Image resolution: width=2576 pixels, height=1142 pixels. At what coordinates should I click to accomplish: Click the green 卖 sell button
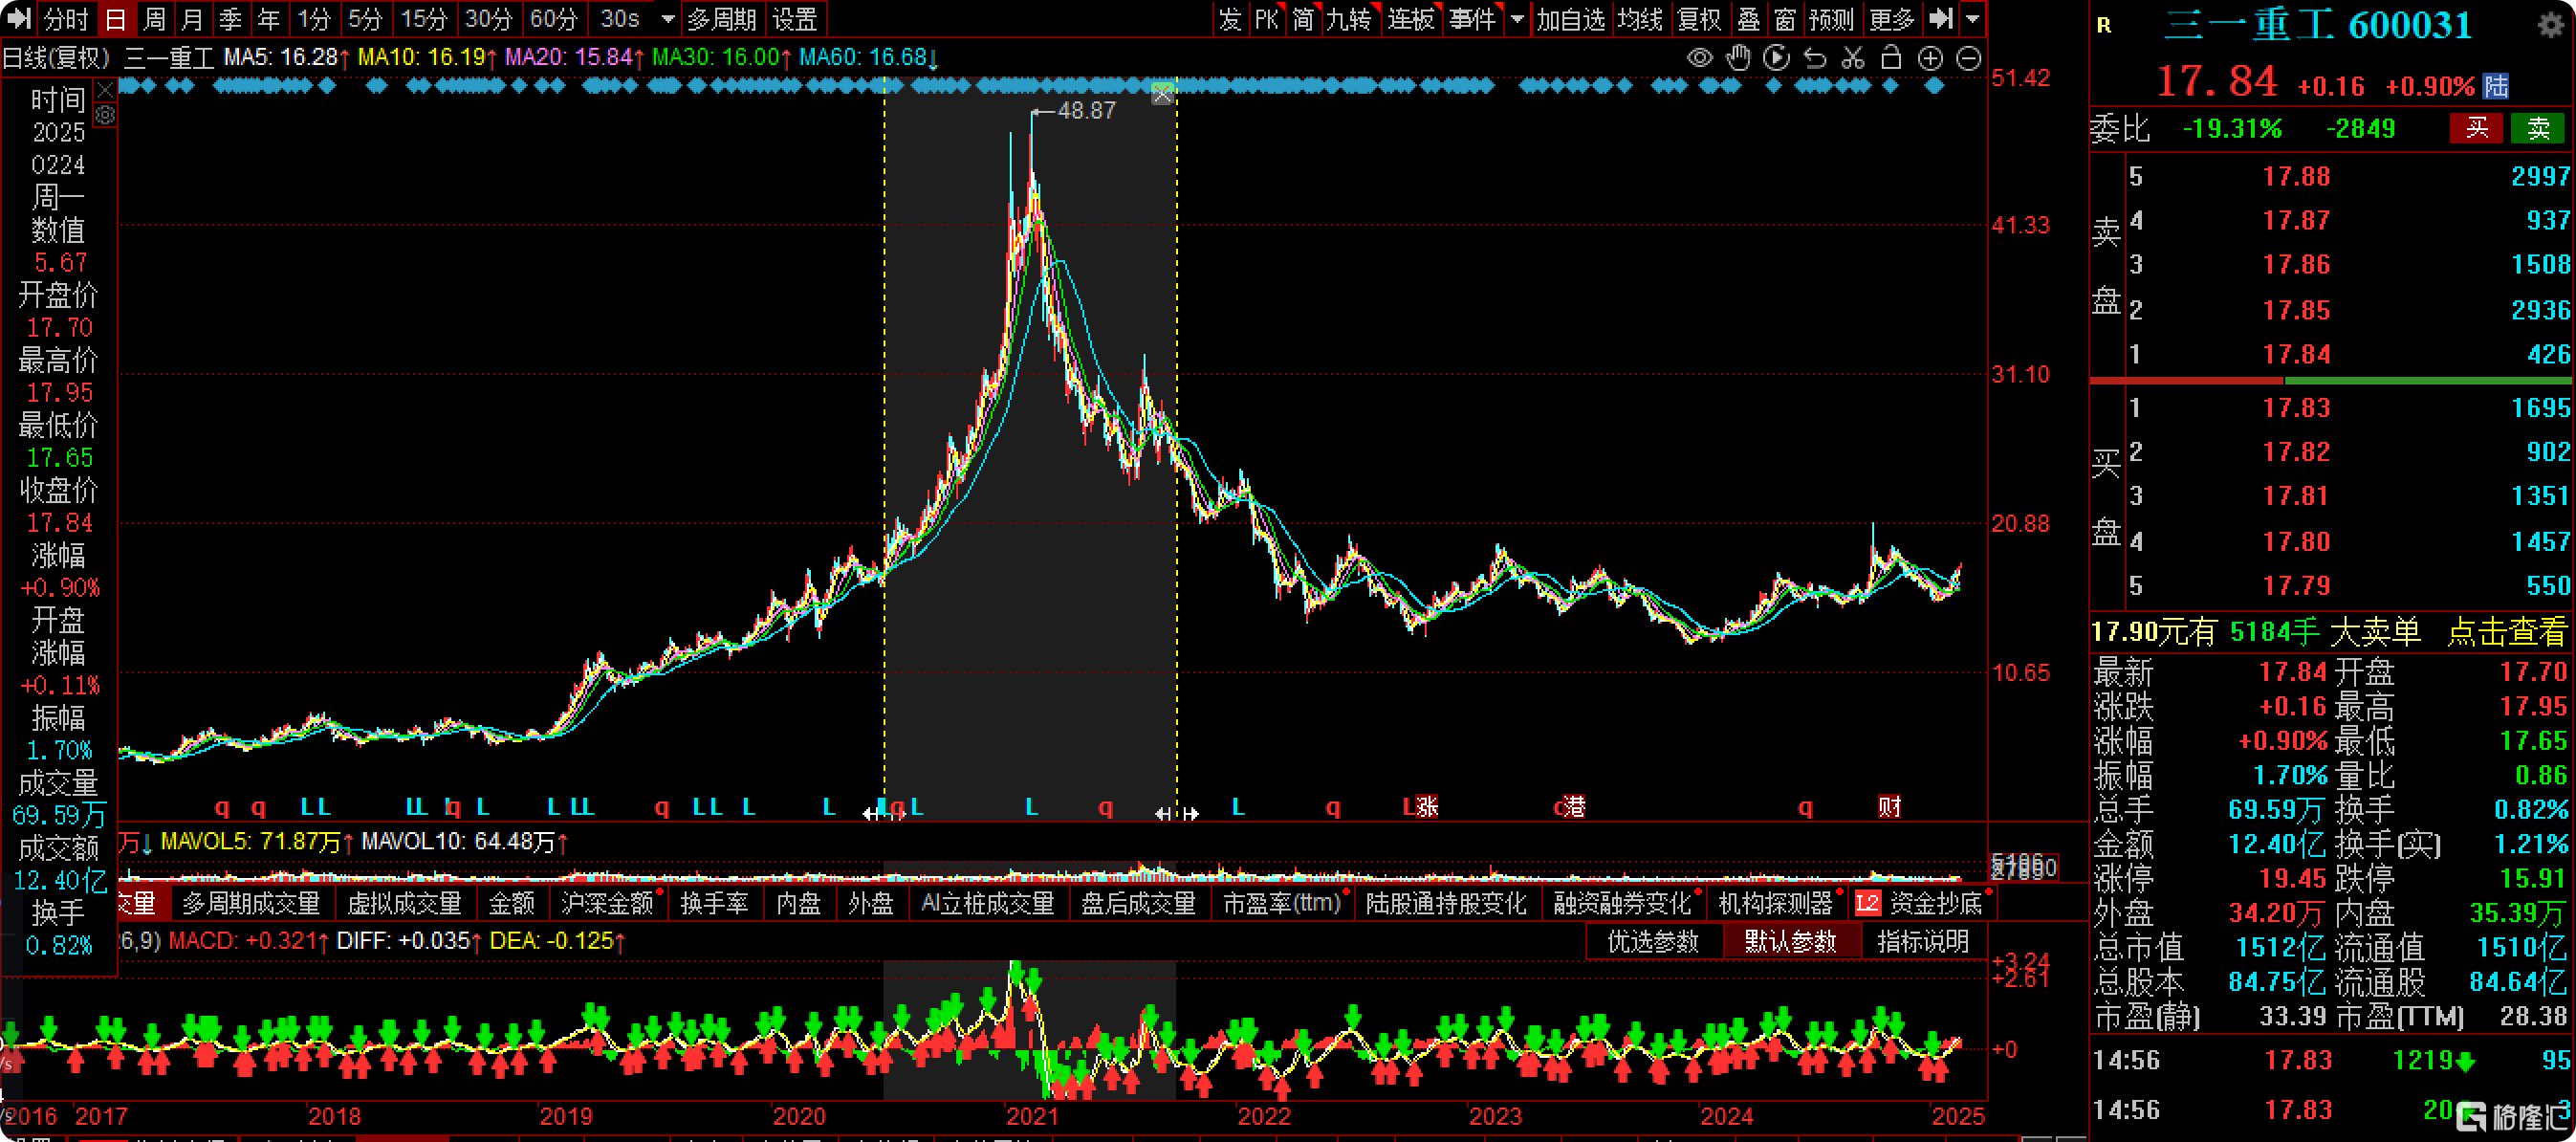tap(2538, 128)
